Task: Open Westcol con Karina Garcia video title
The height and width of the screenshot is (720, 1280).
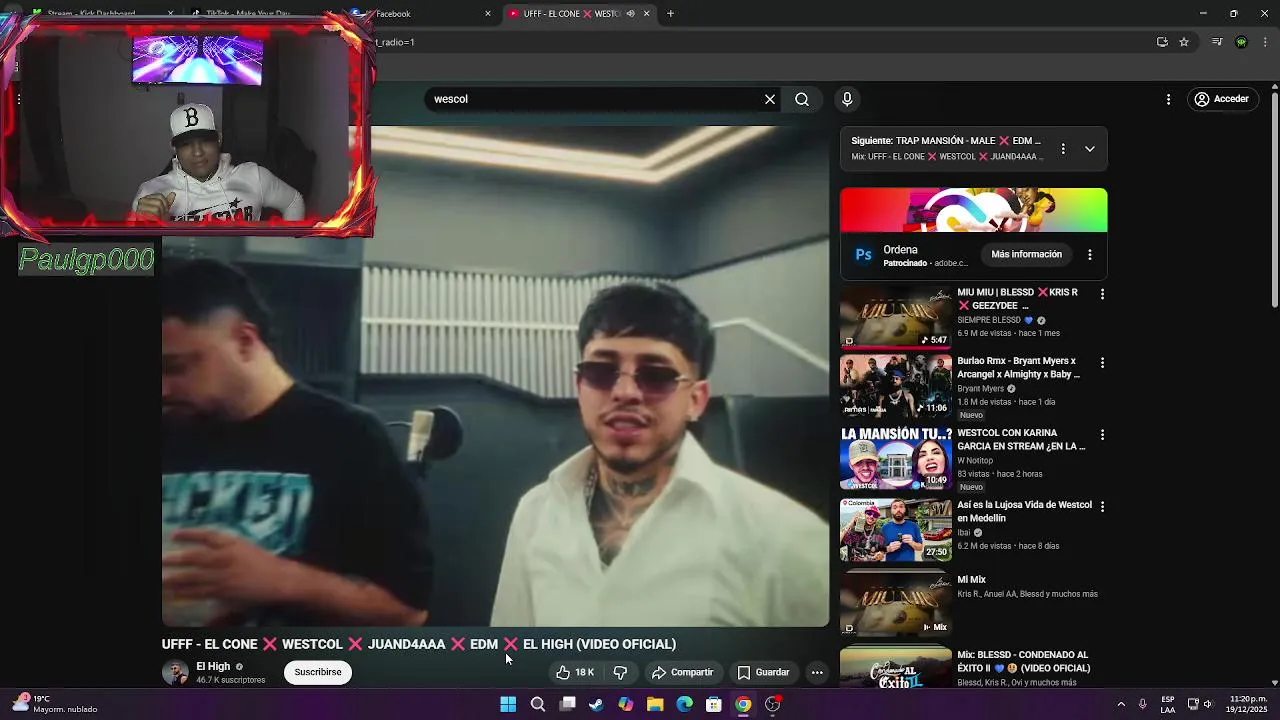Action: point(1020,440)
